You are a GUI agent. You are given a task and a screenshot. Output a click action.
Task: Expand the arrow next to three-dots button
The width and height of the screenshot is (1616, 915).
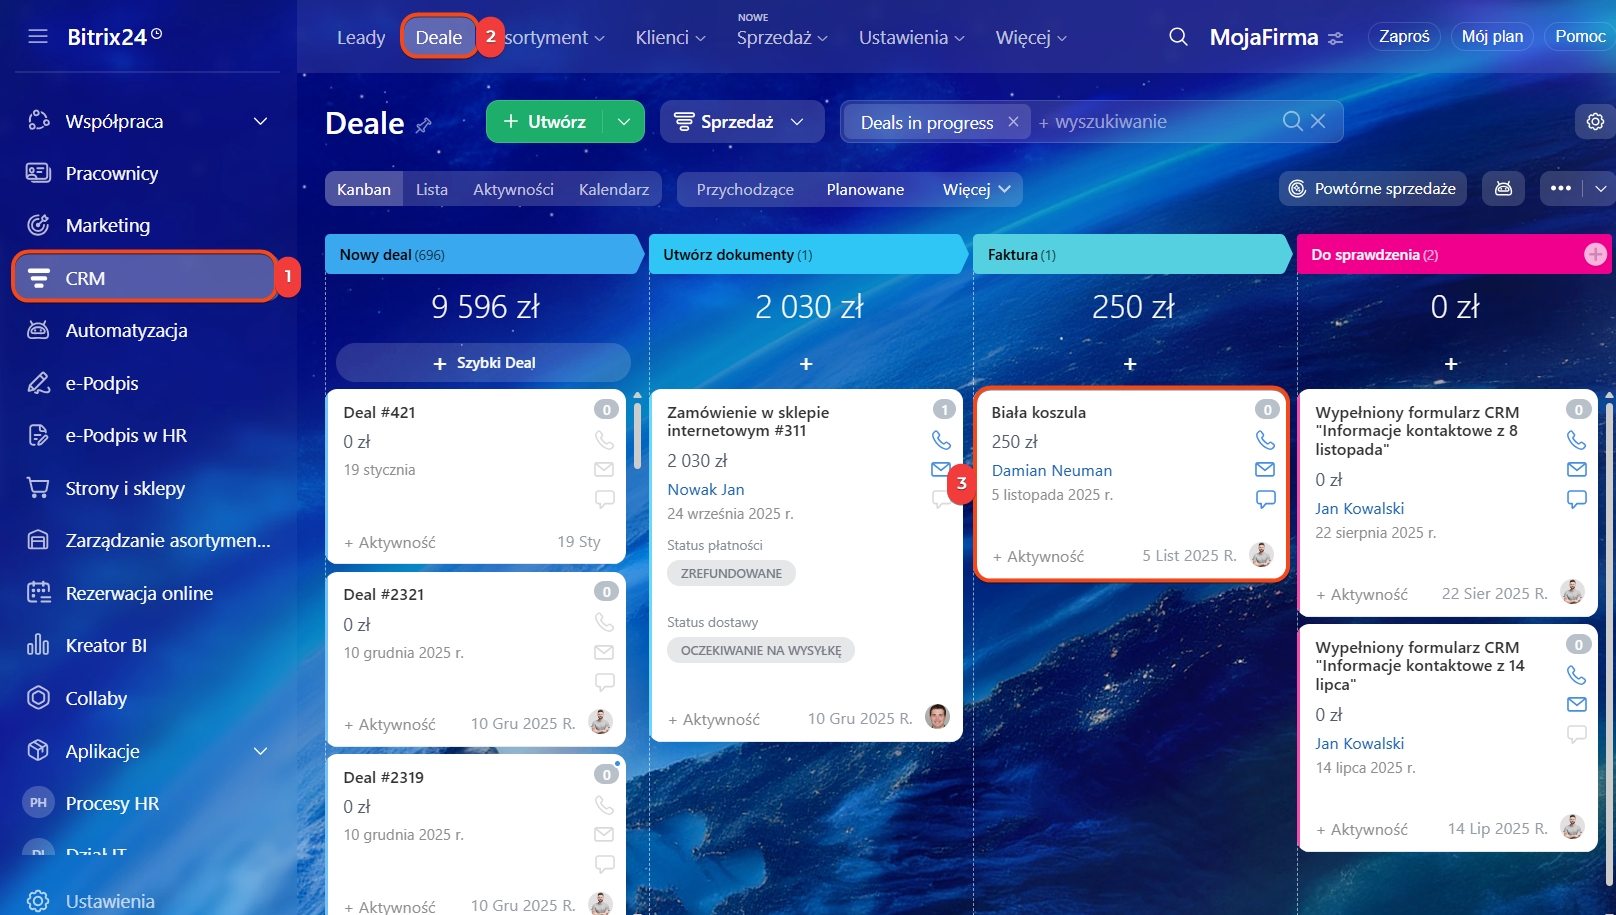click(1600, 189)
